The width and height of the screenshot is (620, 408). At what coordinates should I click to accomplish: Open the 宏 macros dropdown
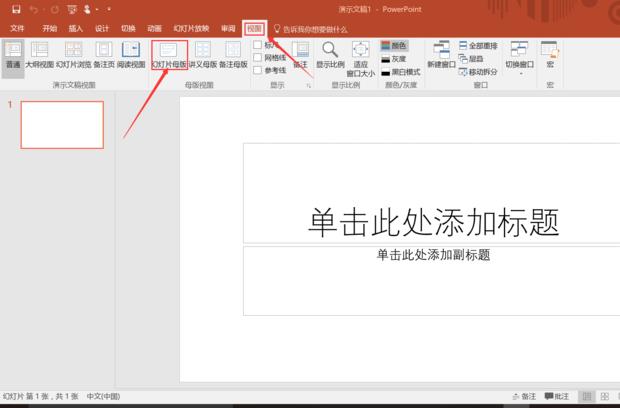coord(550,53)
